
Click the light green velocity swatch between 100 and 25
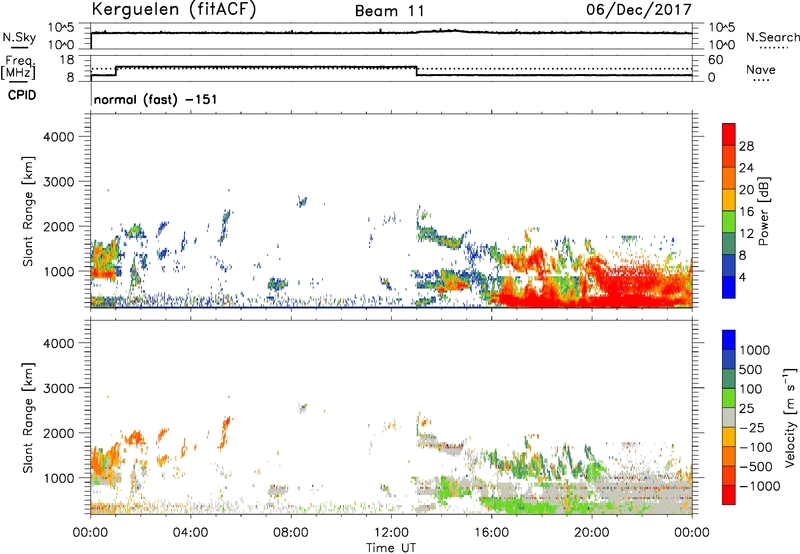(x=729, y=398)
